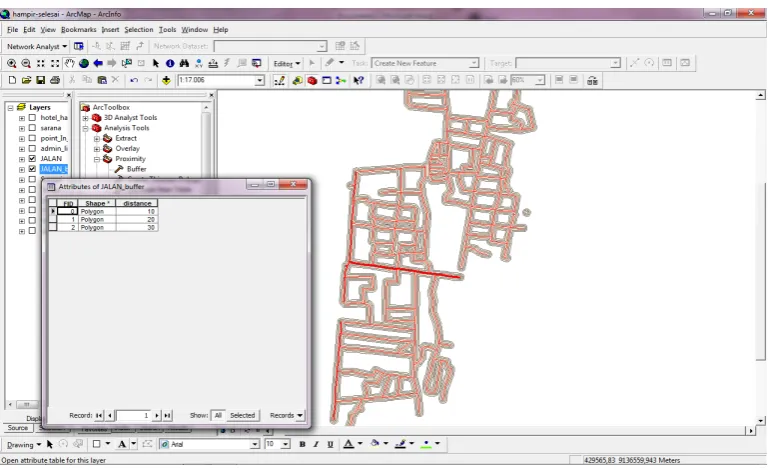769x470 pixels.
Task: Click the Selected records button
Action: pos(242,415)
